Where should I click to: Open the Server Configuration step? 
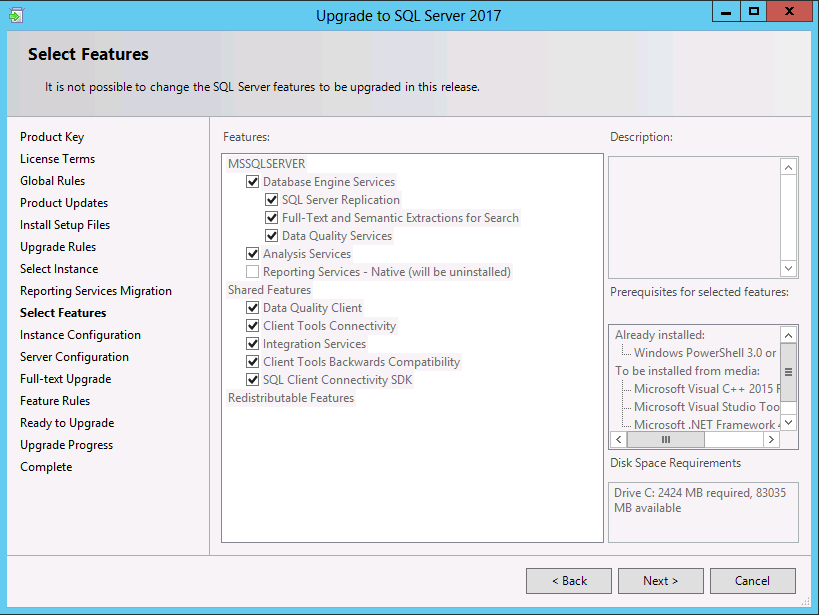tap(75, 357)
